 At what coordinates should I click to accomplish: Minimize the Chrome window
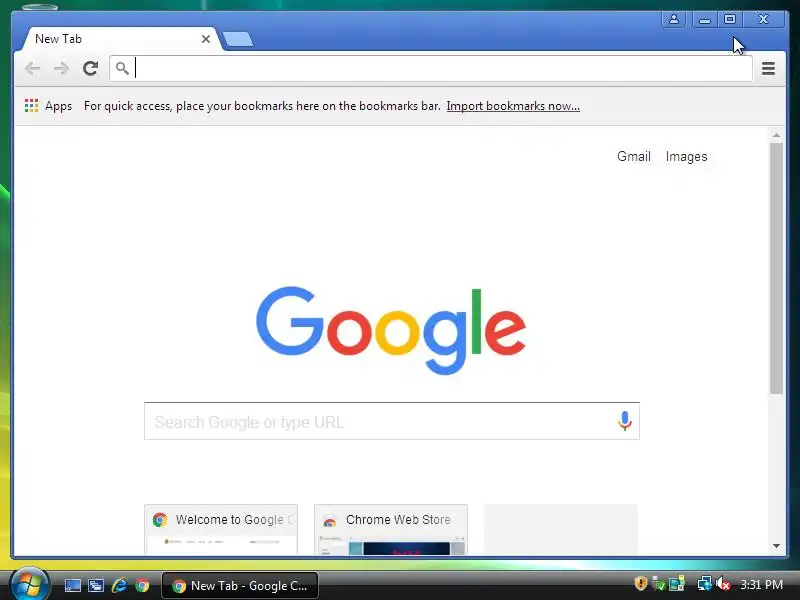(x=705, y=19)
